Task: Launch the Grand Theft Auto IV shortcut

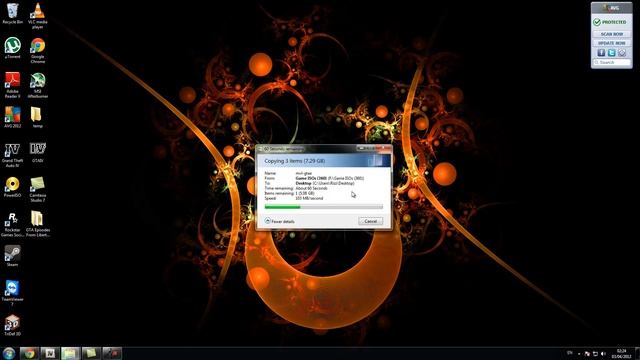Action: coord(13,155)
